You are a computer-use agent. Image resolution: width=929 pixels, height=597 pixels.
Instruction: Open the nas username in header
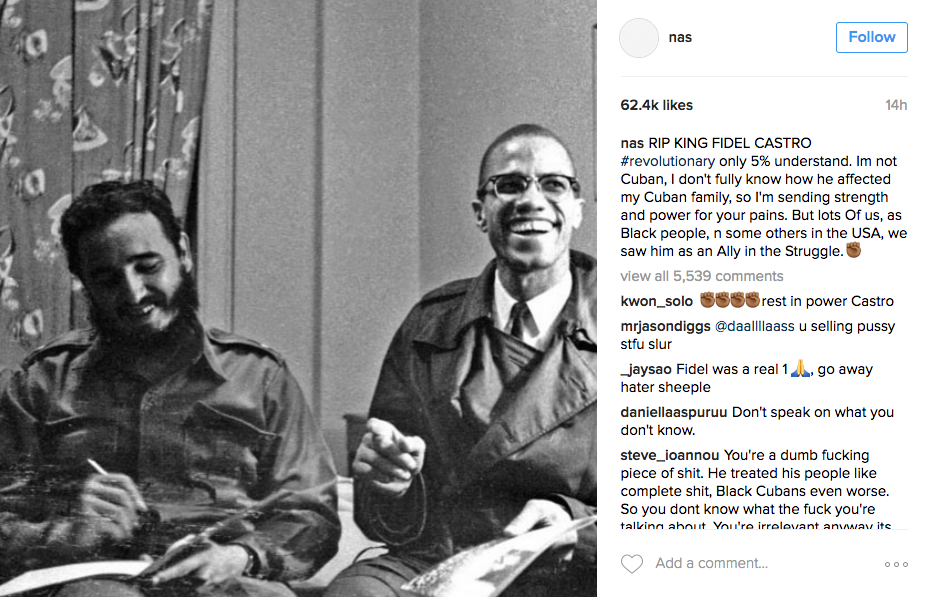(680, 37)
